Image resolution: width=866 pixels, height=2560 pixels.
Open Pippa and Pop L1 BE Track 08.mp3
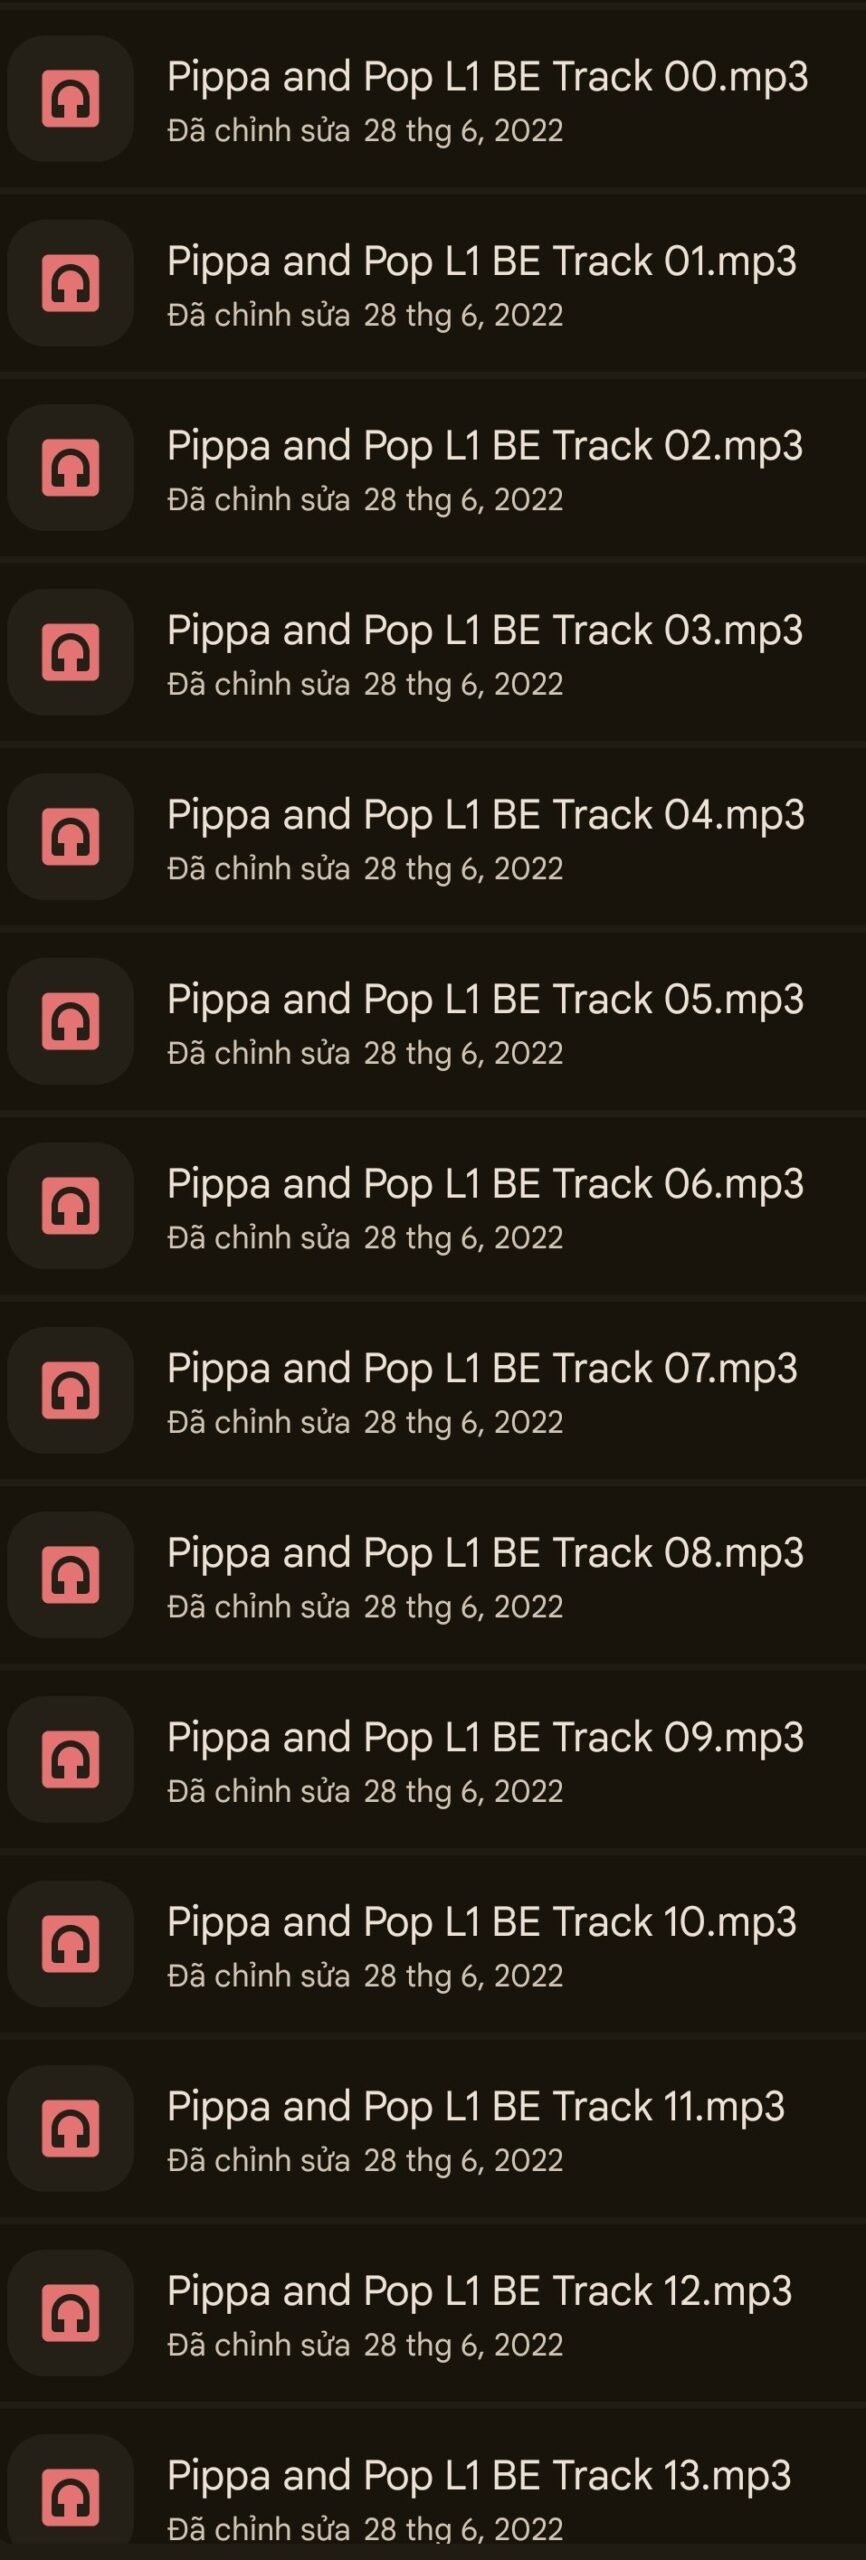coord(485,1553)
